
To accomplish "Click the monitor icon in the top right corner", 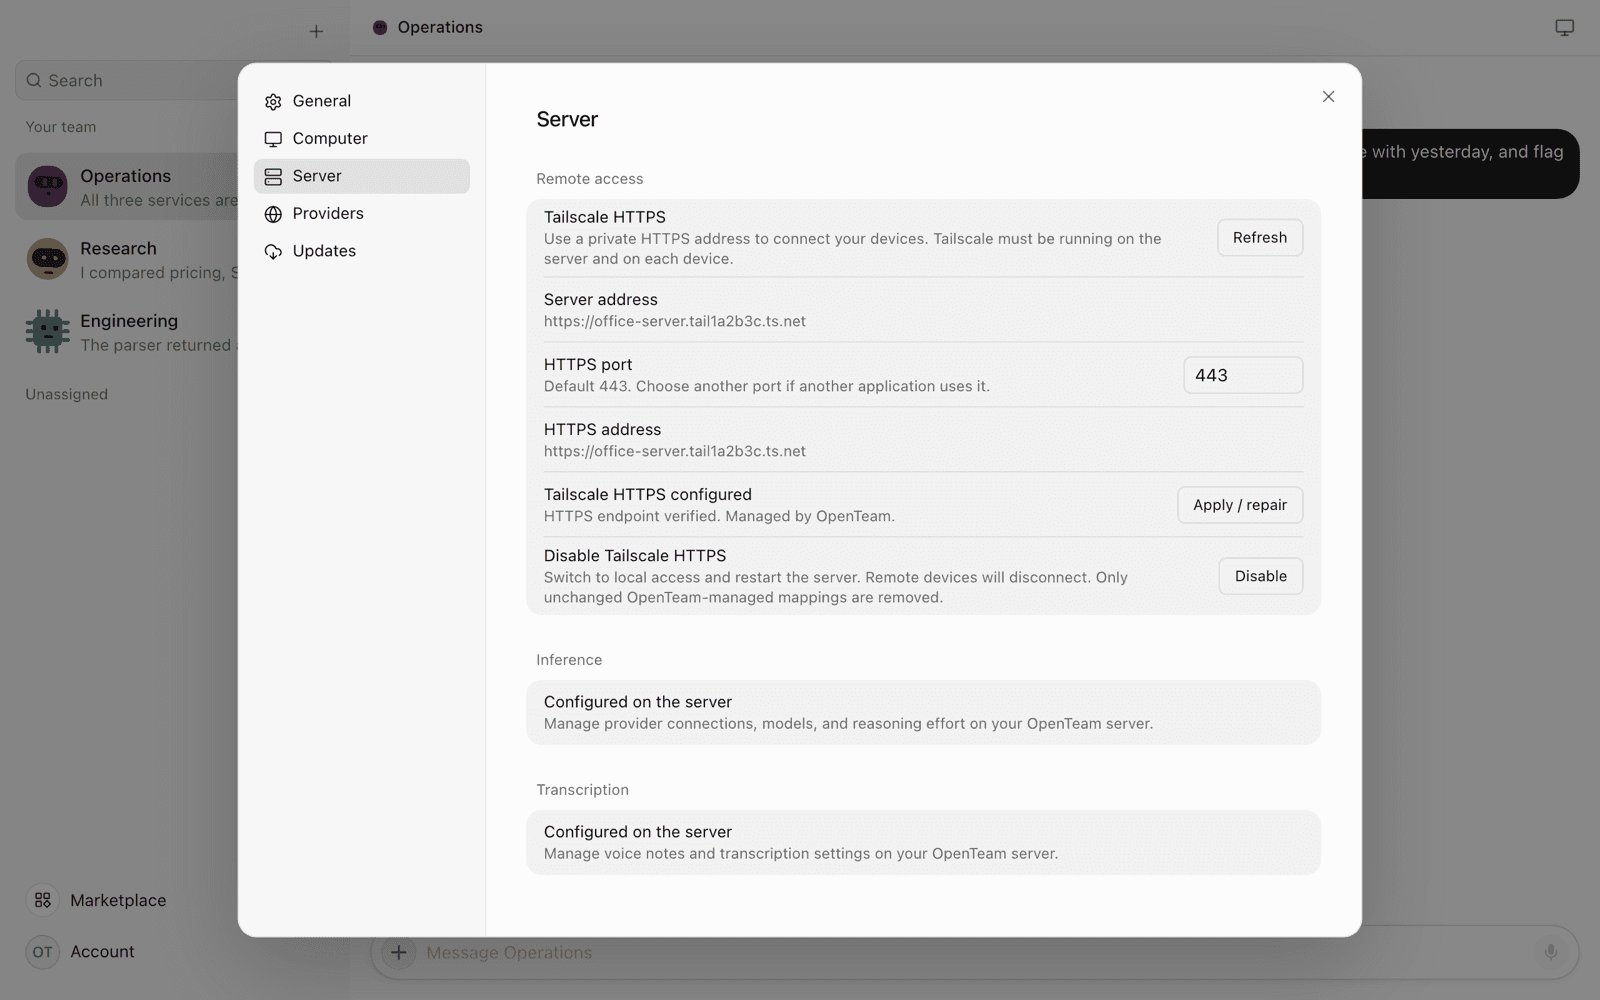I will pos(1564,28).
